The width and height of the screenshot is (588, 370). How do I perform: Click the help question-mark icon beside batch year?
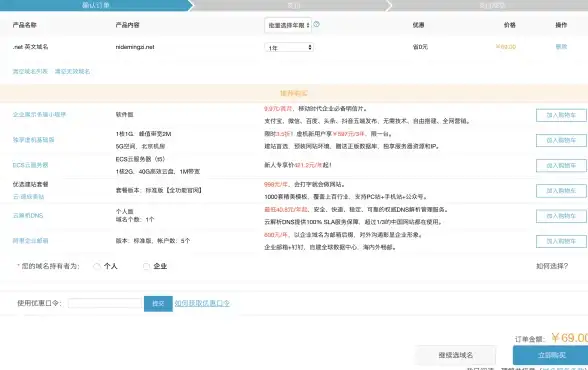tap(316, 24)
